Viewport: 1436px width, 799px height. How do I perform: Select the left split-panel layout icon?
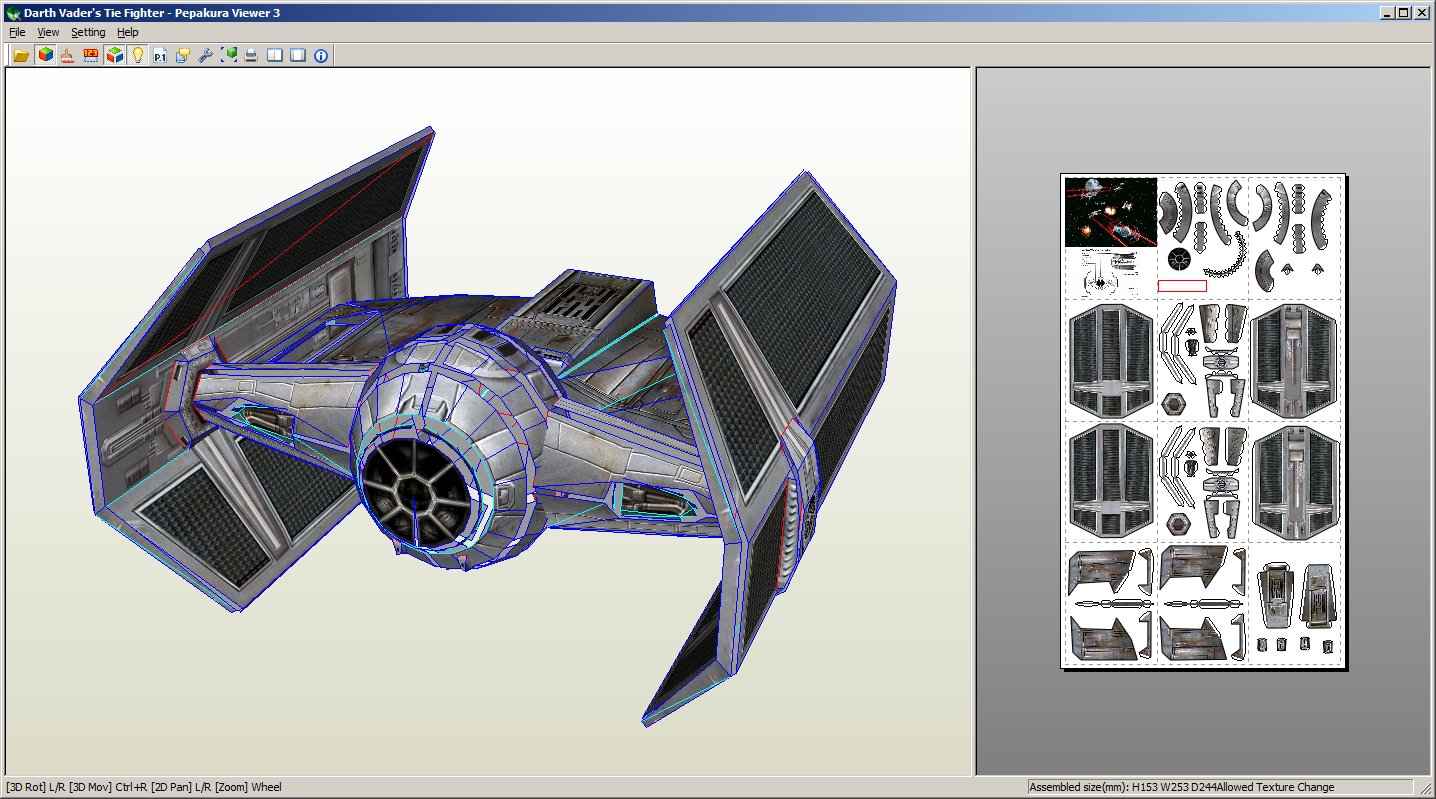tap(275, 55)
